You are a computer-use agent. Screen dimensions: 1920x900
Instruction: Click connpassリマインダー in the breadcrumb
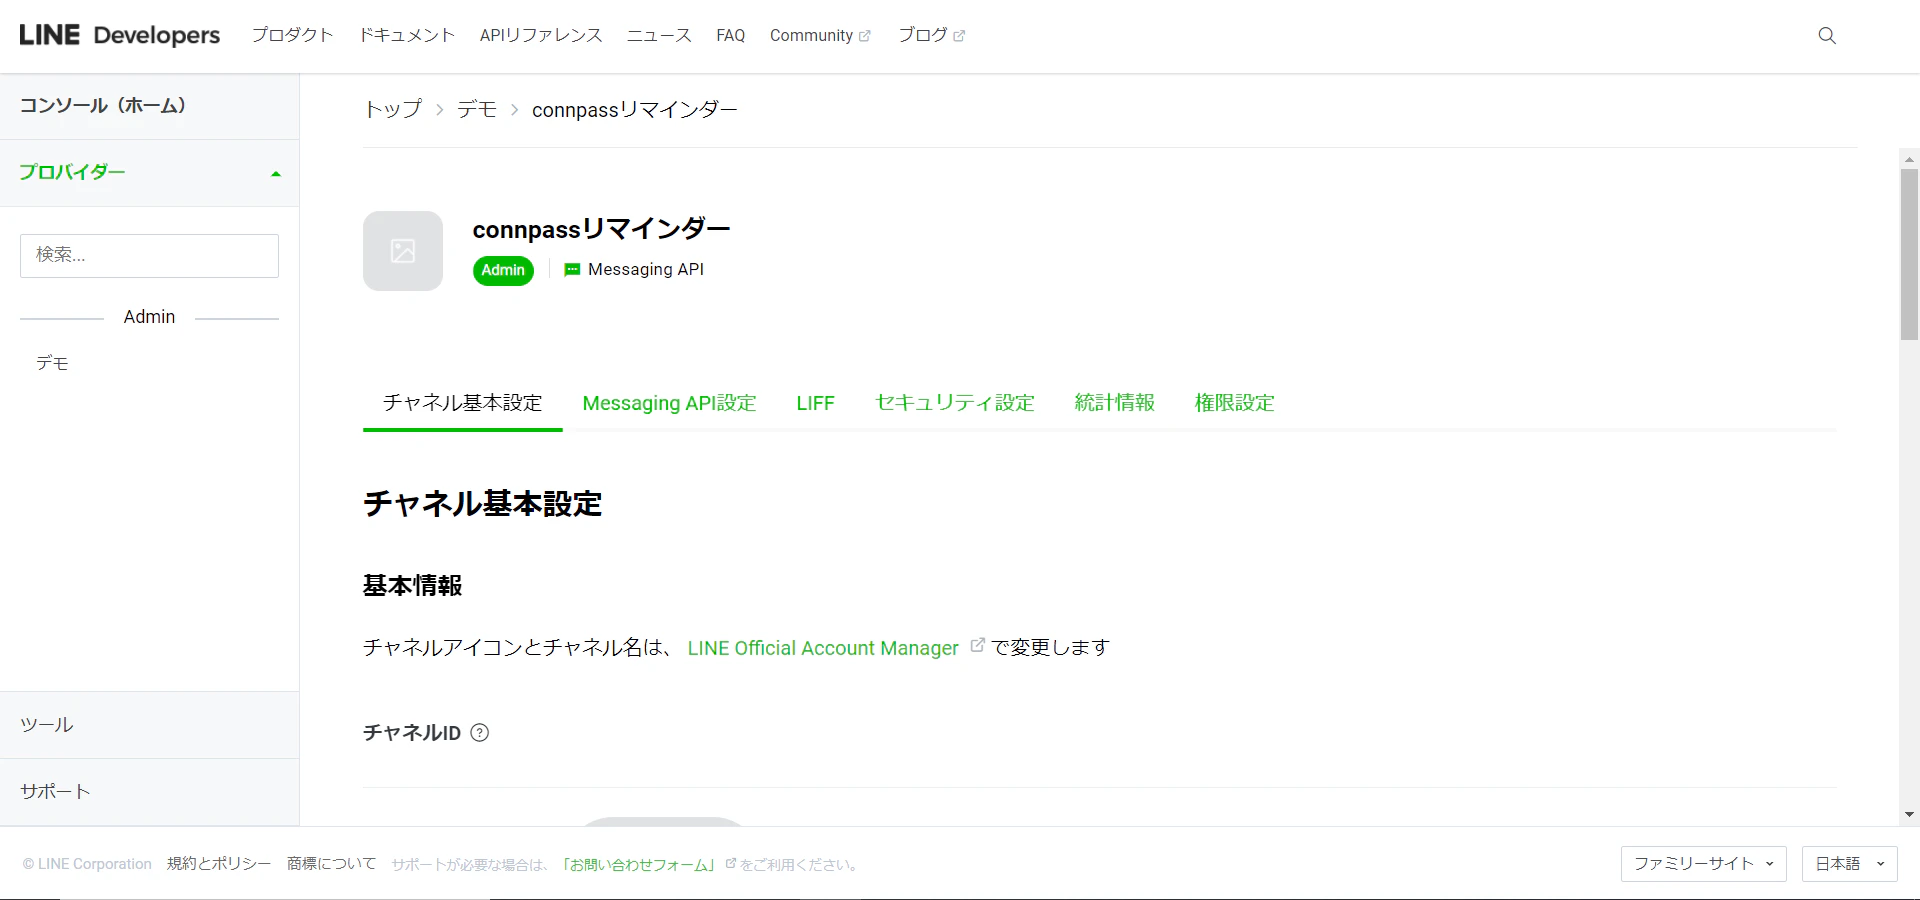[635, 110]
